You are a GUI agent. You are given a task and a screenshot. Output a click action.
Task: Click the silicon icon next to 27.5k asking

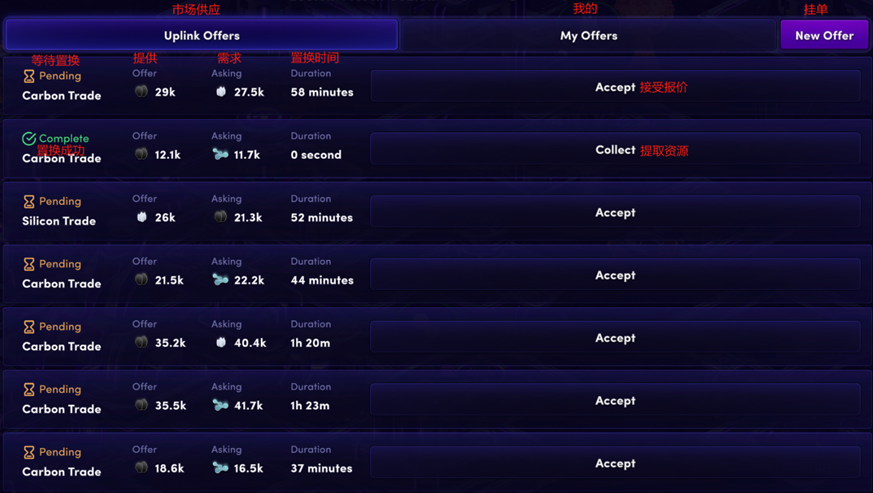(x=221, y=92)
